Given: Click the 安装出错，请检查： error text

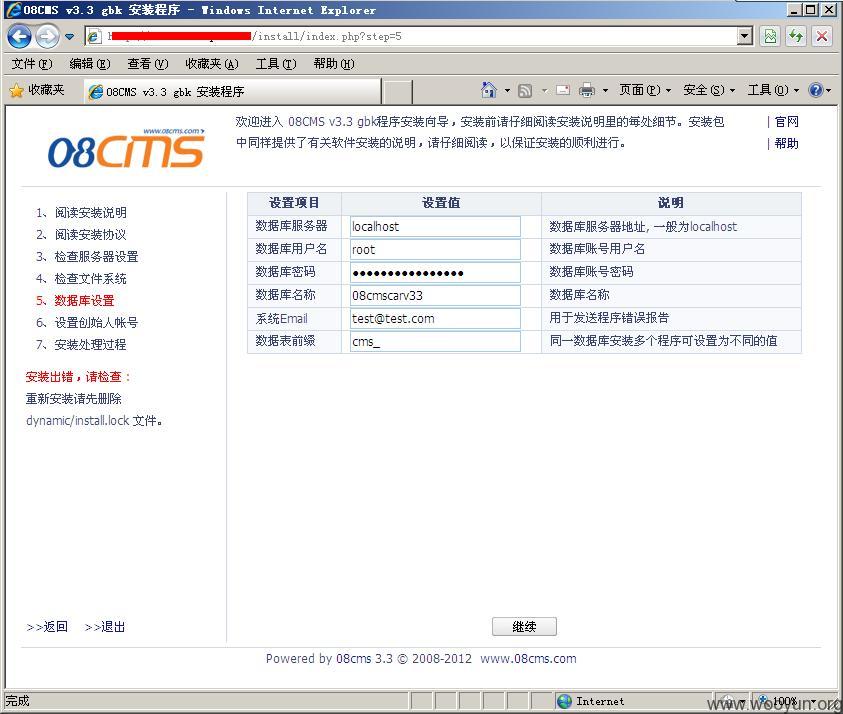Looking at the screenshot, I should (78, 377).
